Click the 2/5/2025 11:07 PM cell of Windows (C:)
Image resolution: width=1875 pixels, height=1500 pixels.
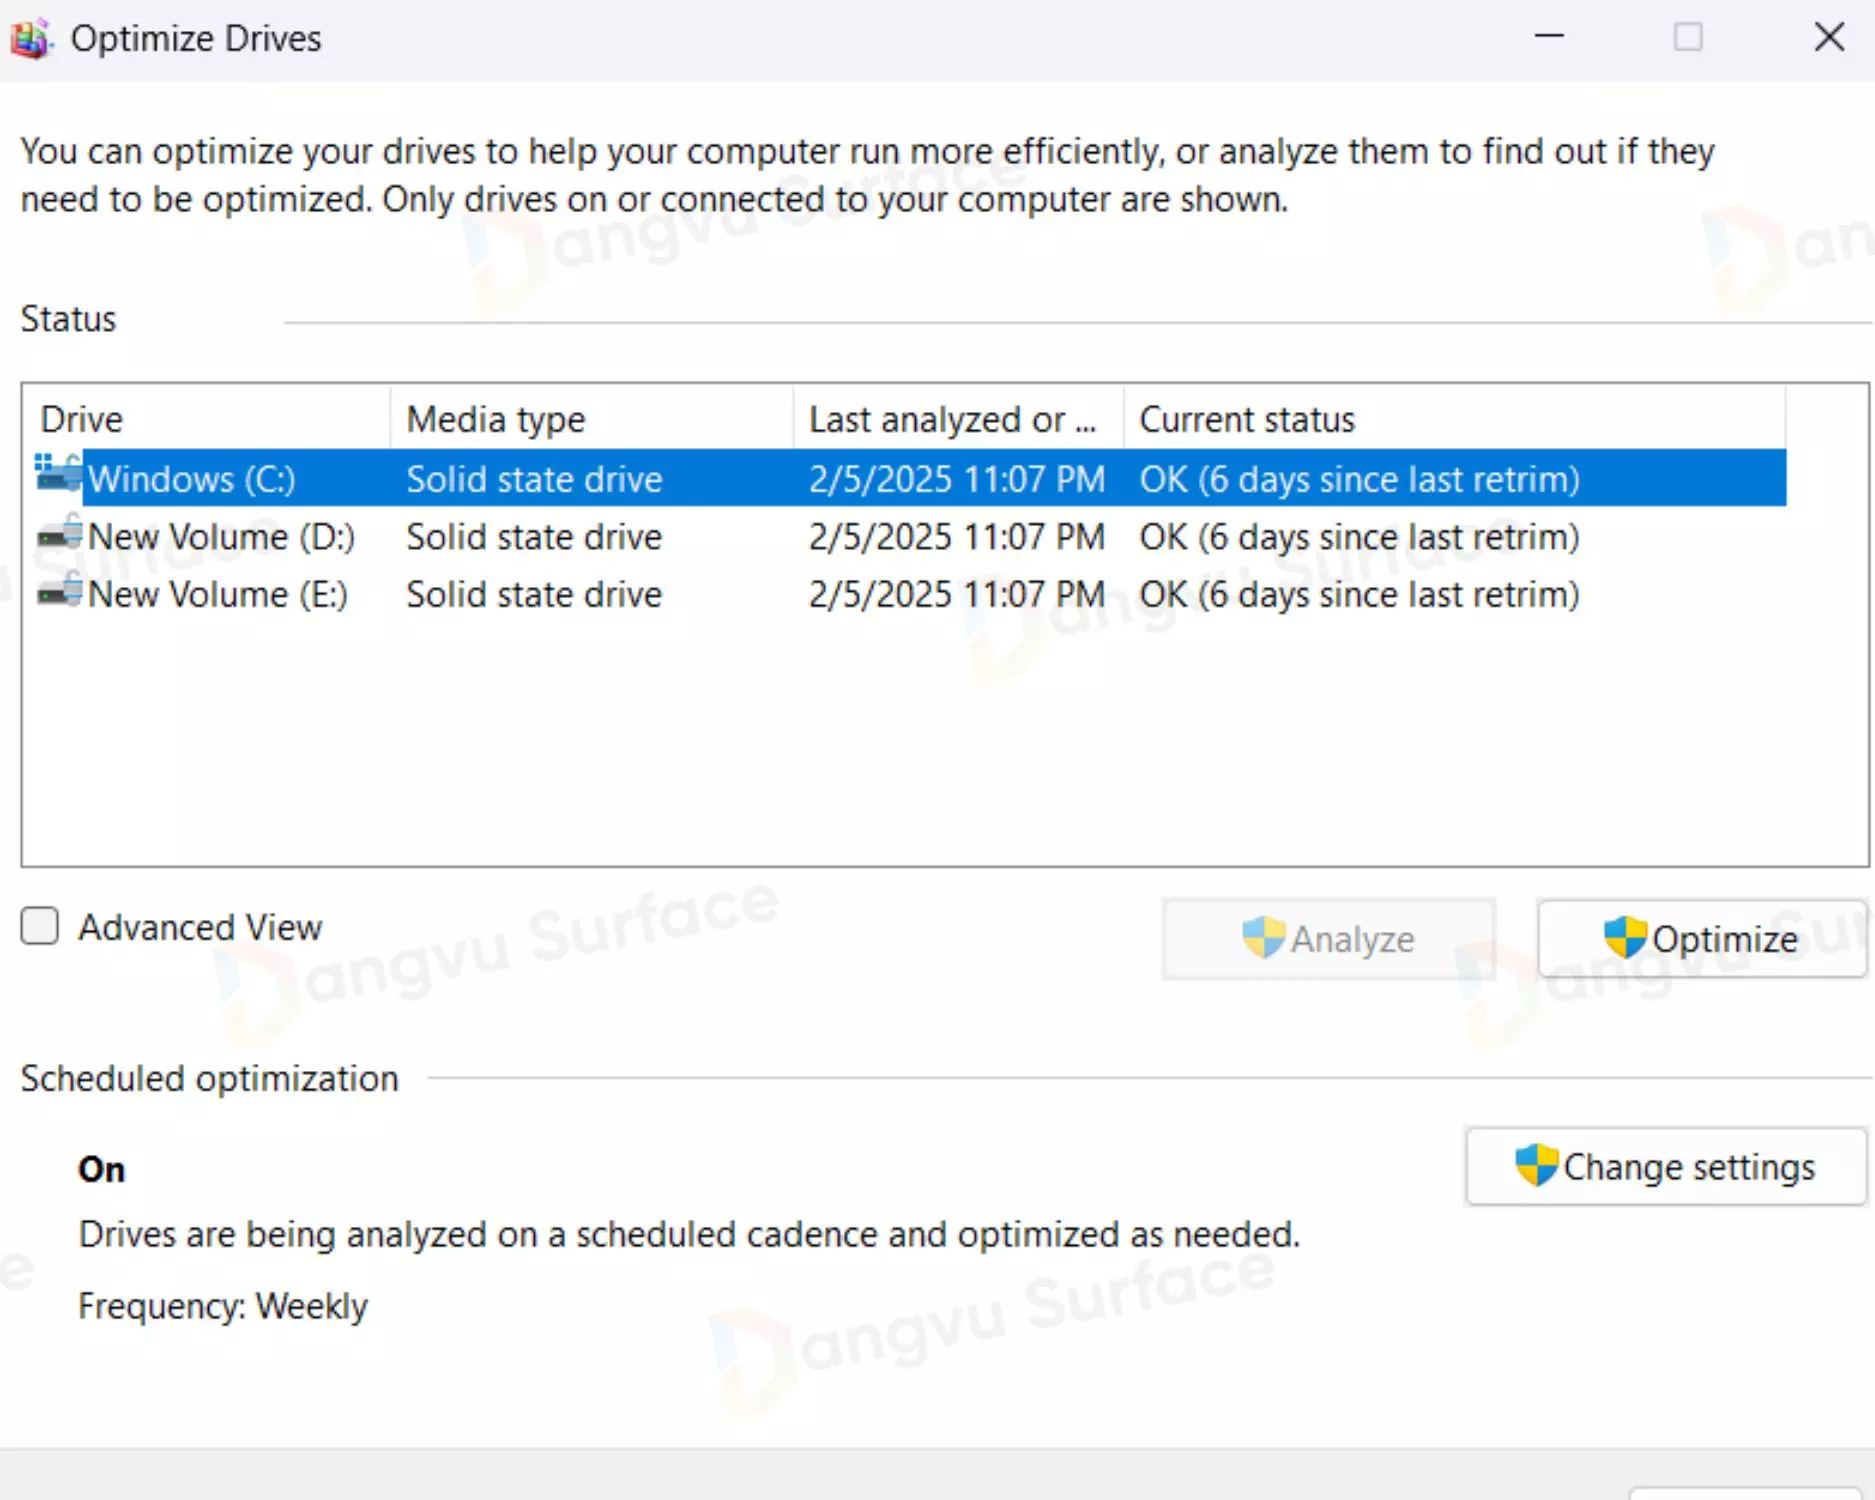point(957,479)
